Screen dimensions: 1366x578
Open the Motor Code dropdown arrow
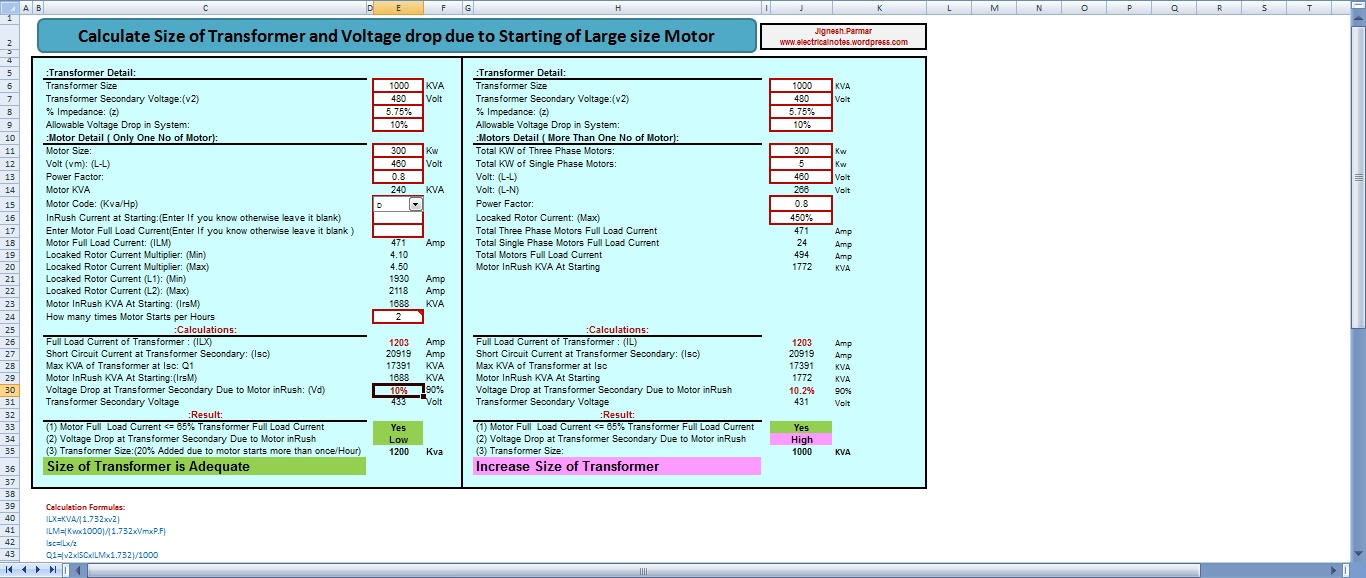[x=416, y=204]
